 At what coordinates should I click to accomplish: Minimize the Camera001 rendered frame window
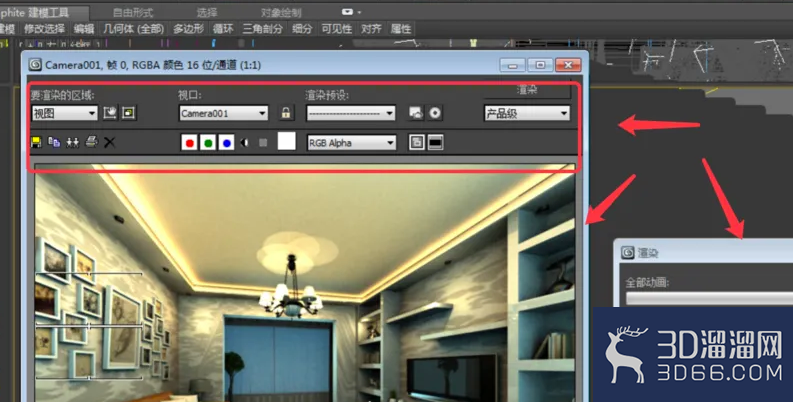(513, 65)
